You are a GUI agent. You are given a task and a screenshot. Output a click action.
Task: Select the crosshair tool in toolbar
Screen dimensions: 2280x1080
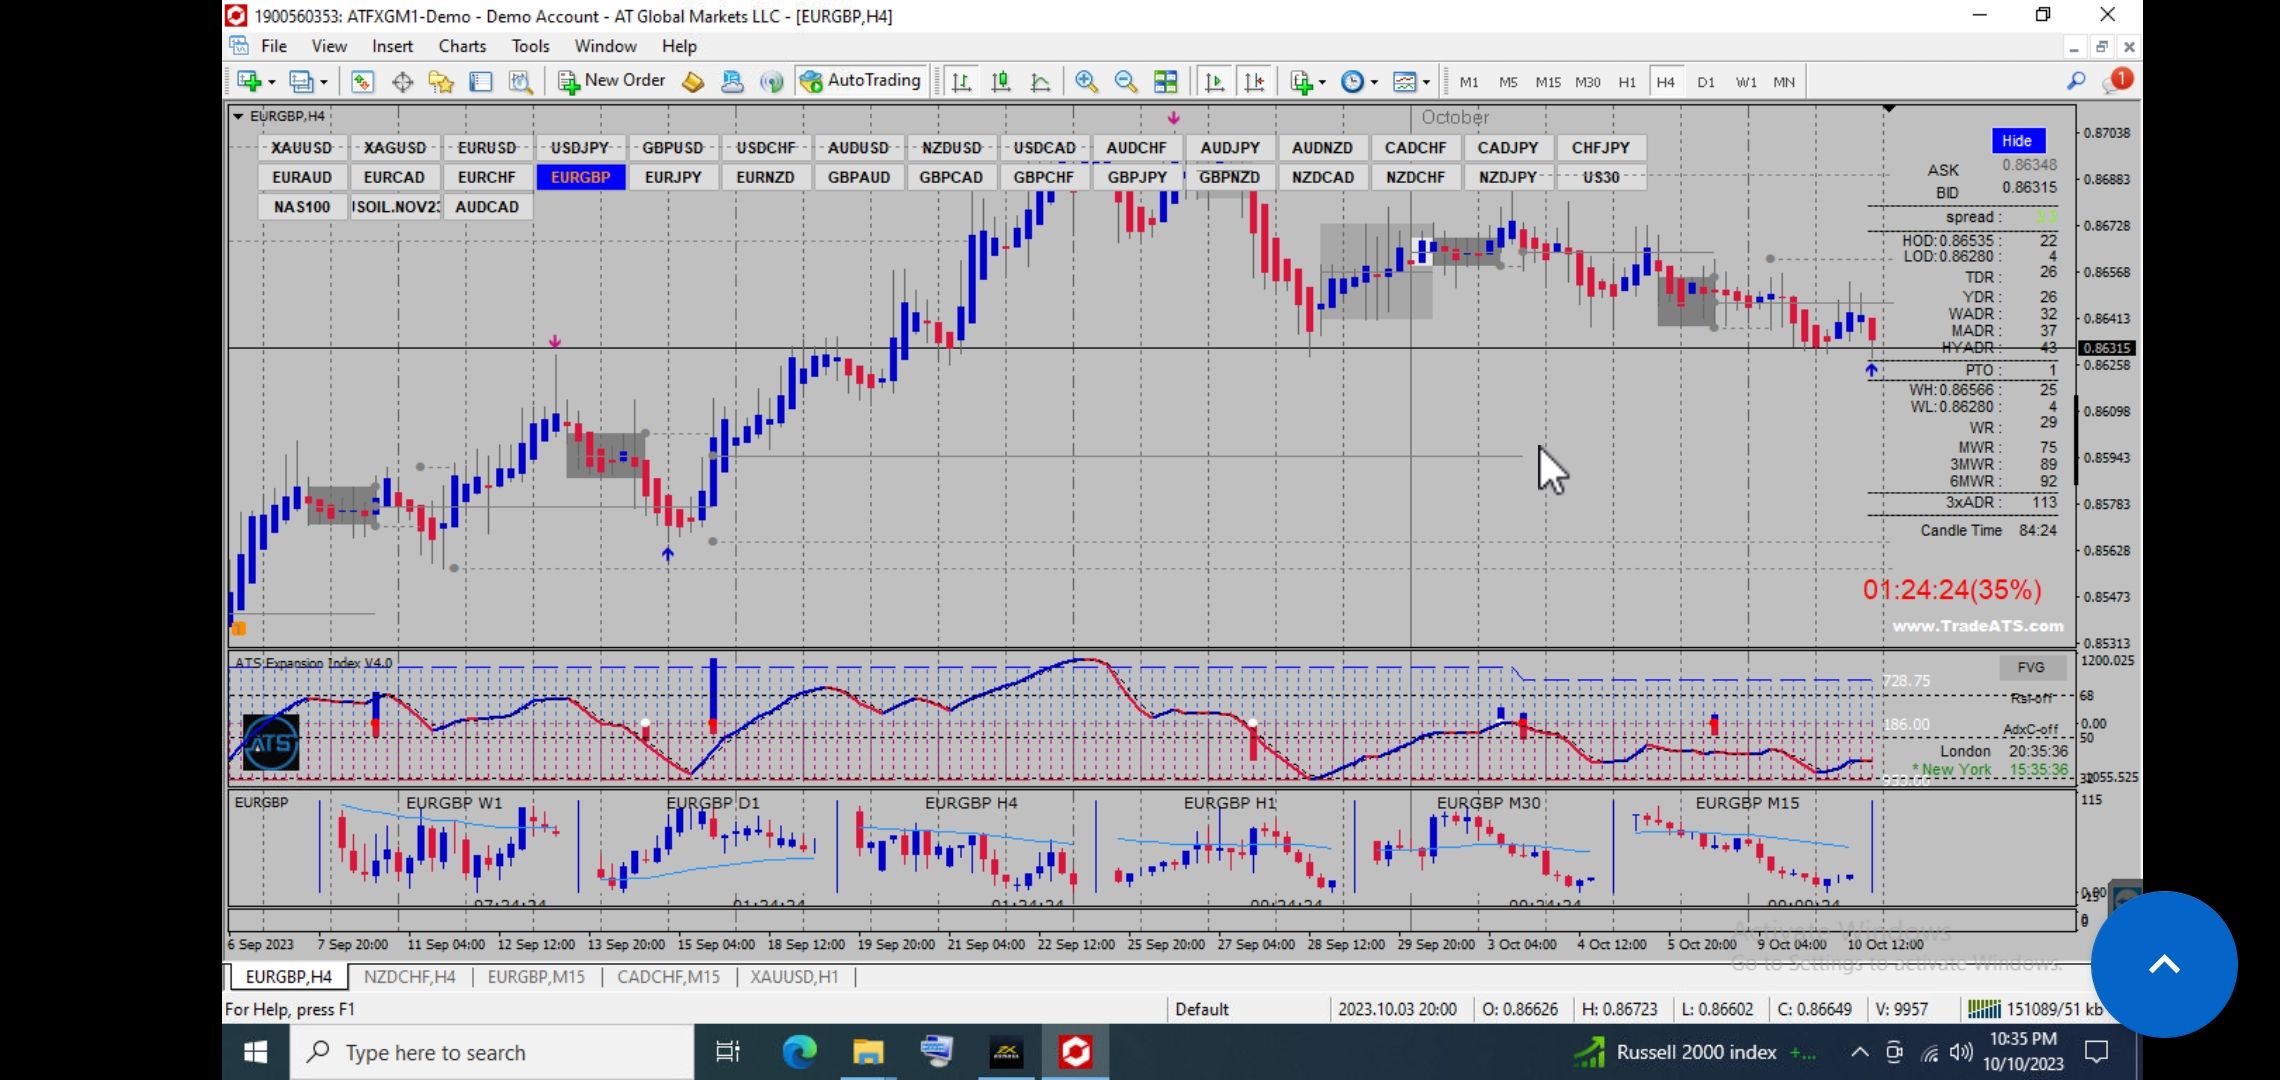point(402,82)
